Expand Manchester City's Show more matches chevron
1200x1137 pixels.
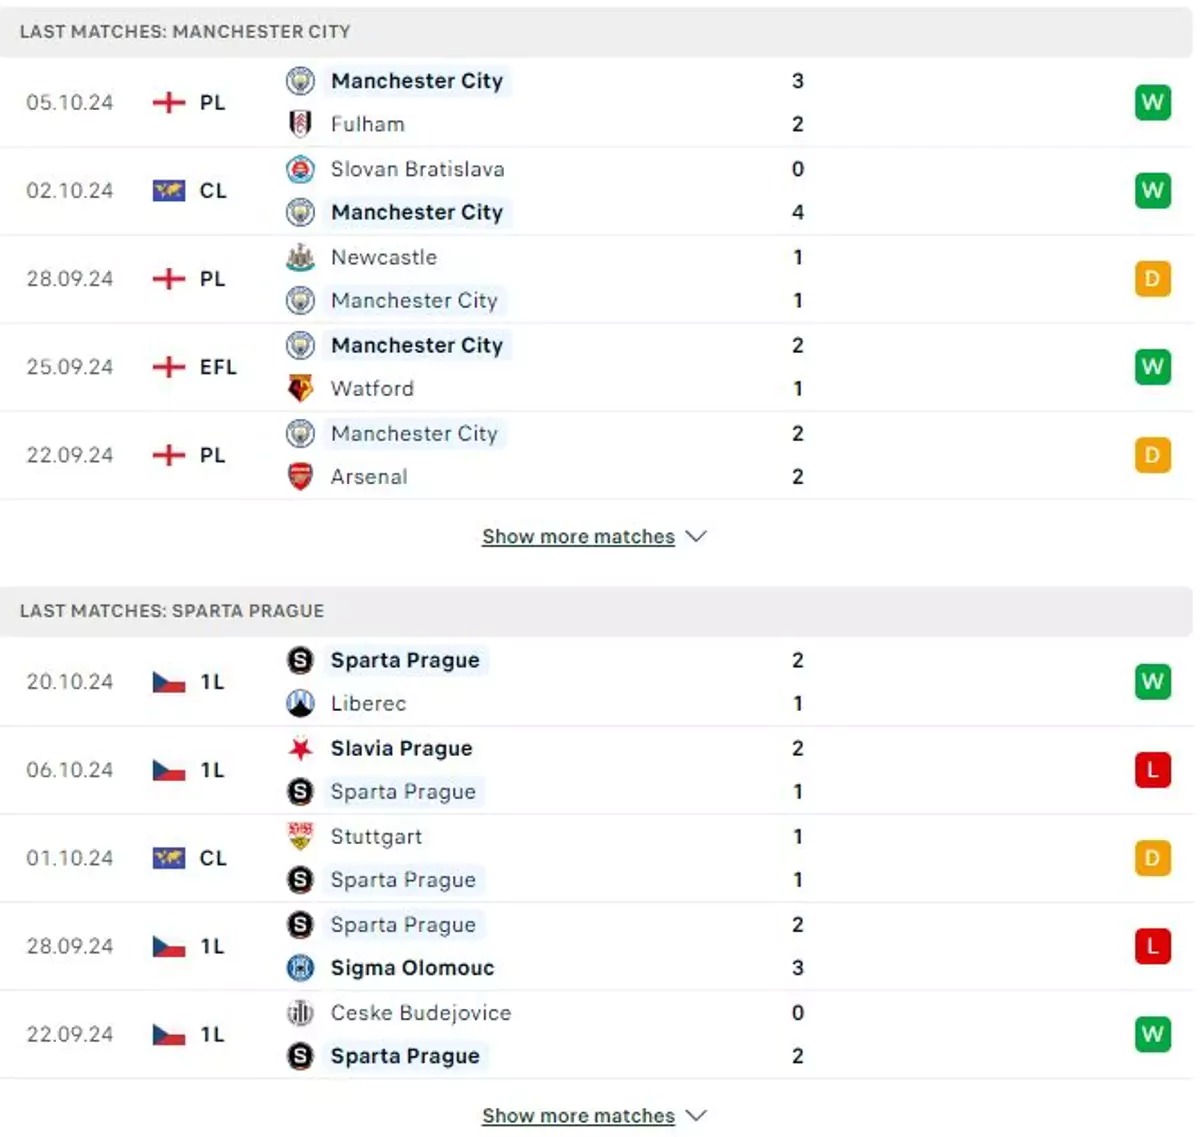coord(696,537)
